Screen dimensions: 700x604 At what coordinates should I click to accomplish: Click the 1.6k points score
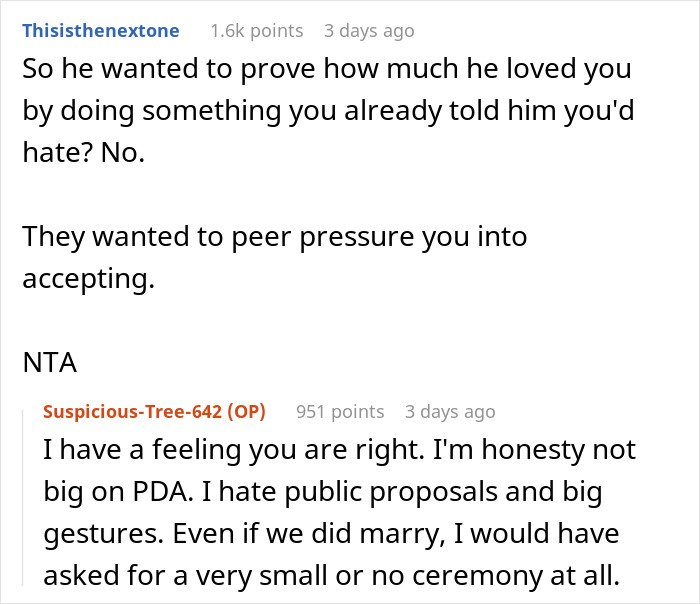coord(256,31)
